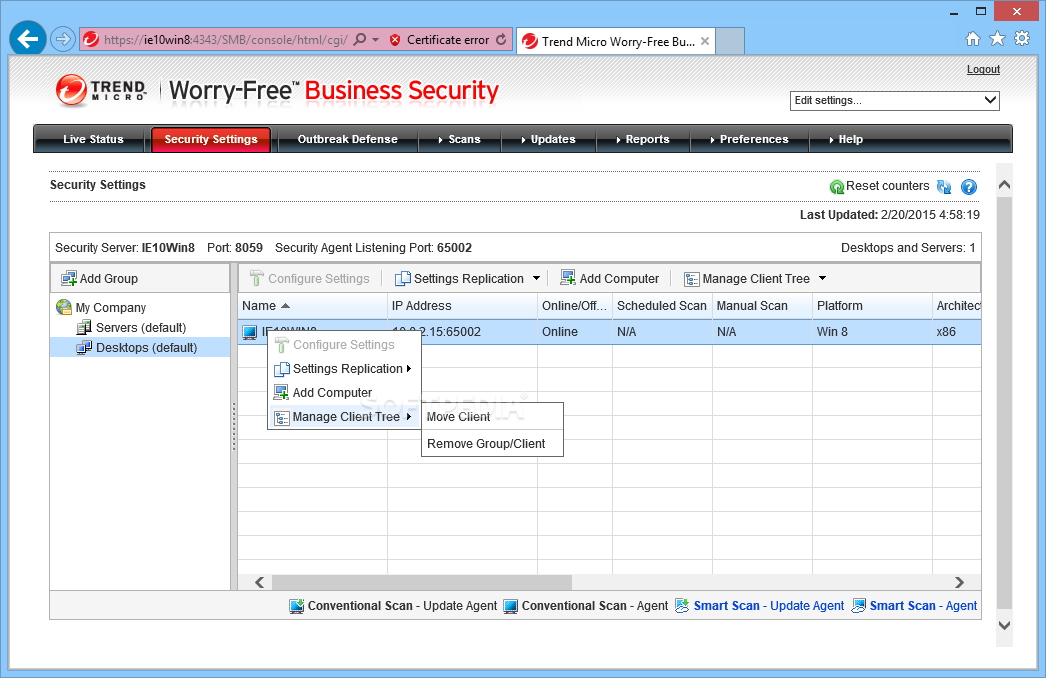Expand the Updates menu

pyautogui.click(x=548, y=139)
